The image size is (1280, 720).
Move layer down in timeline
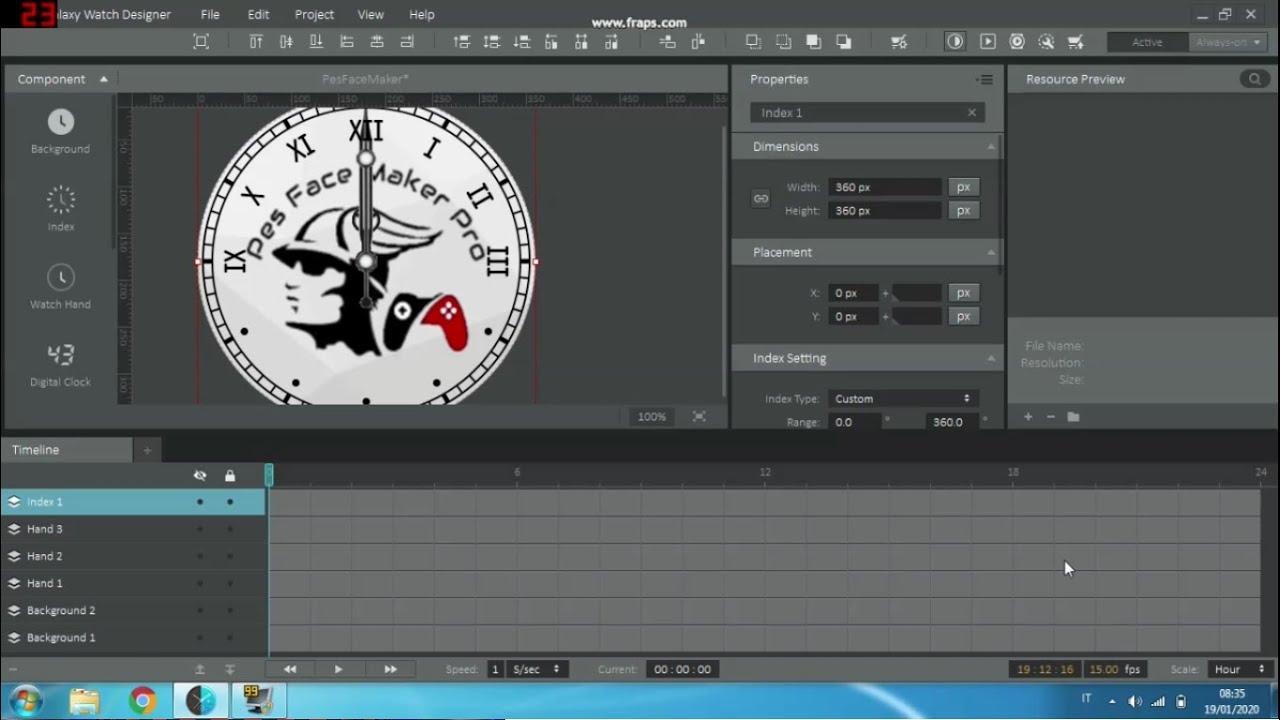click(229, 669)
